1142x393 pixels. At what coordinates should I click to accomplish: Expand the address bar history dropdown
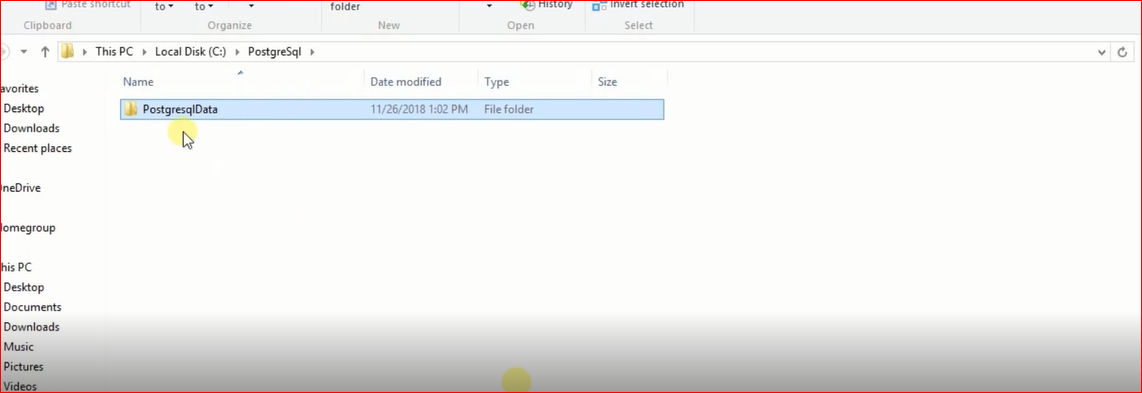pyautogui.click(x=1101, y=52)
